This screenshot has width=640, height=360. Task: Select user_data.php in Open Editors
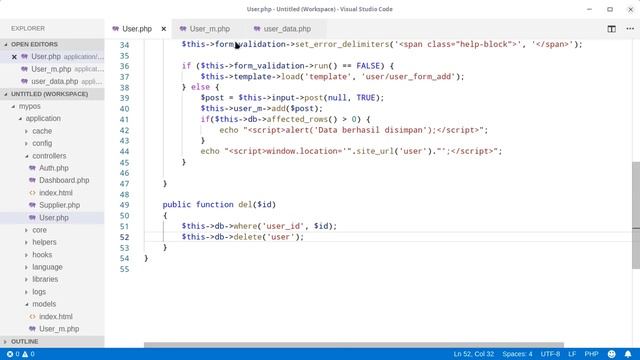[52, 81]
